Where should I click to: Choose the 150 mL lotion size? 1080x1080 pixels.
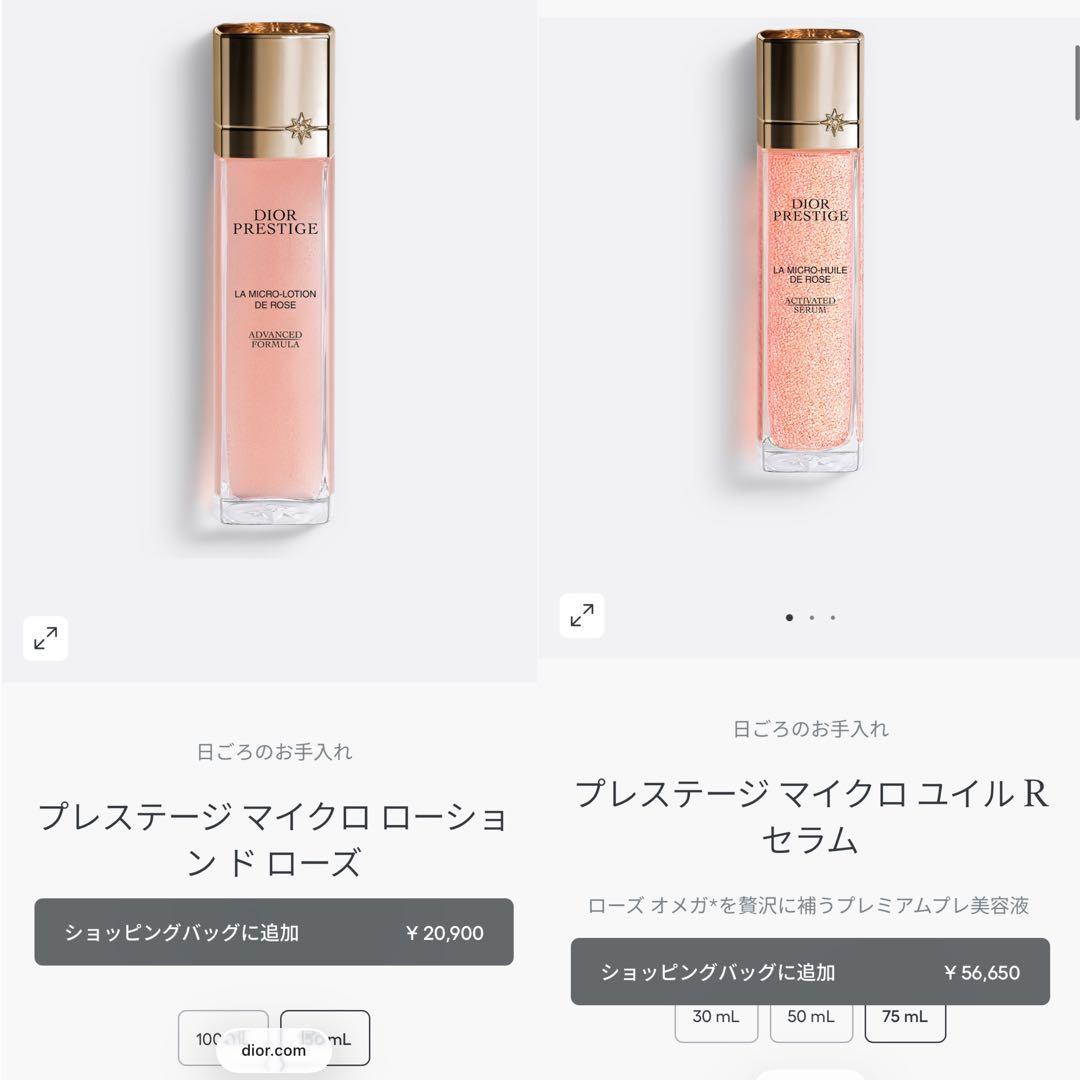coord(325,1038)
